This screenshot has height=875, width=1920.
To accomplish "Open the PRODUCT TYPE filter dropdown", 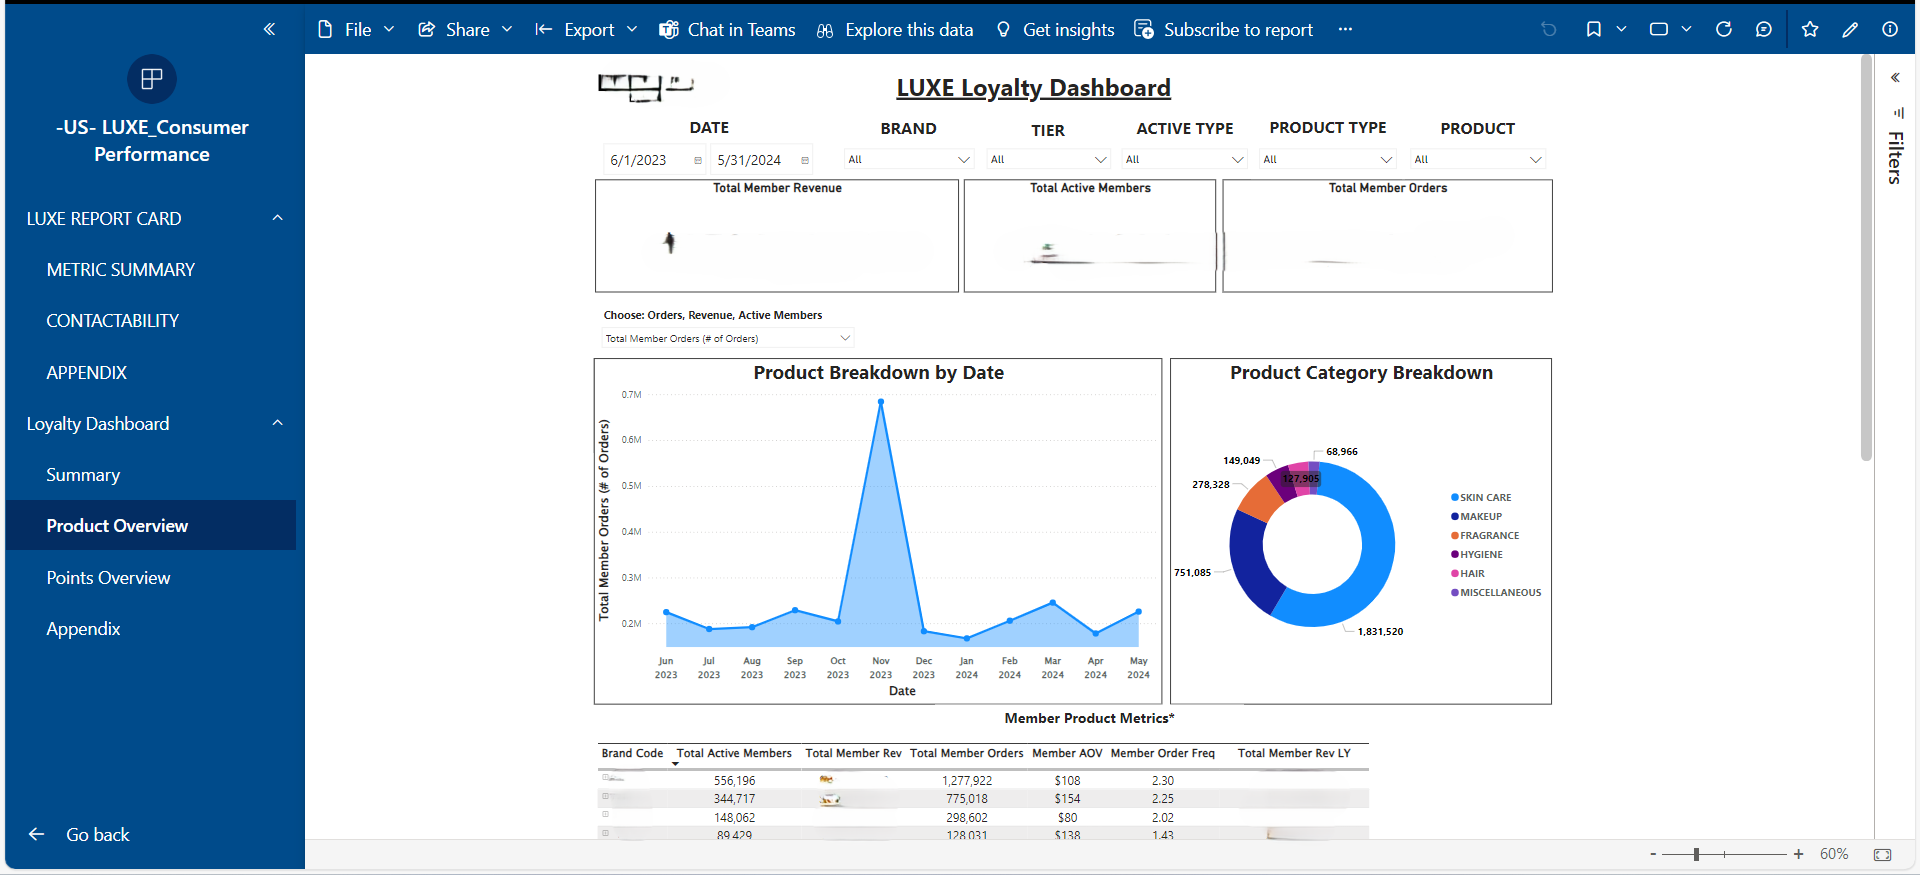I will pyautogui.click(x=1326, y=160).
